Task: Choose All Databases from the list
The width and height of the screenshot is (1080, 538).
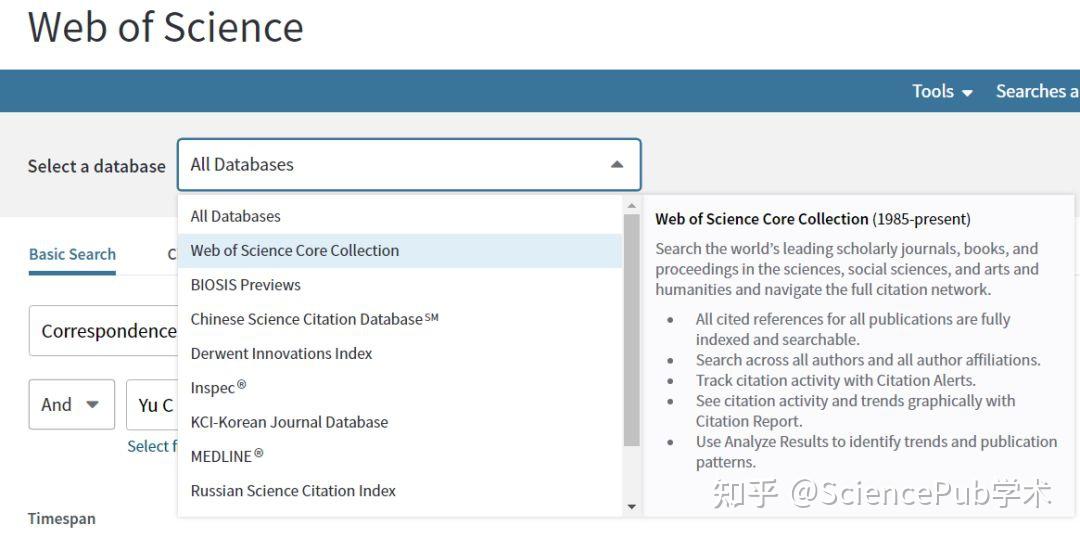Action: click(236, 216)
